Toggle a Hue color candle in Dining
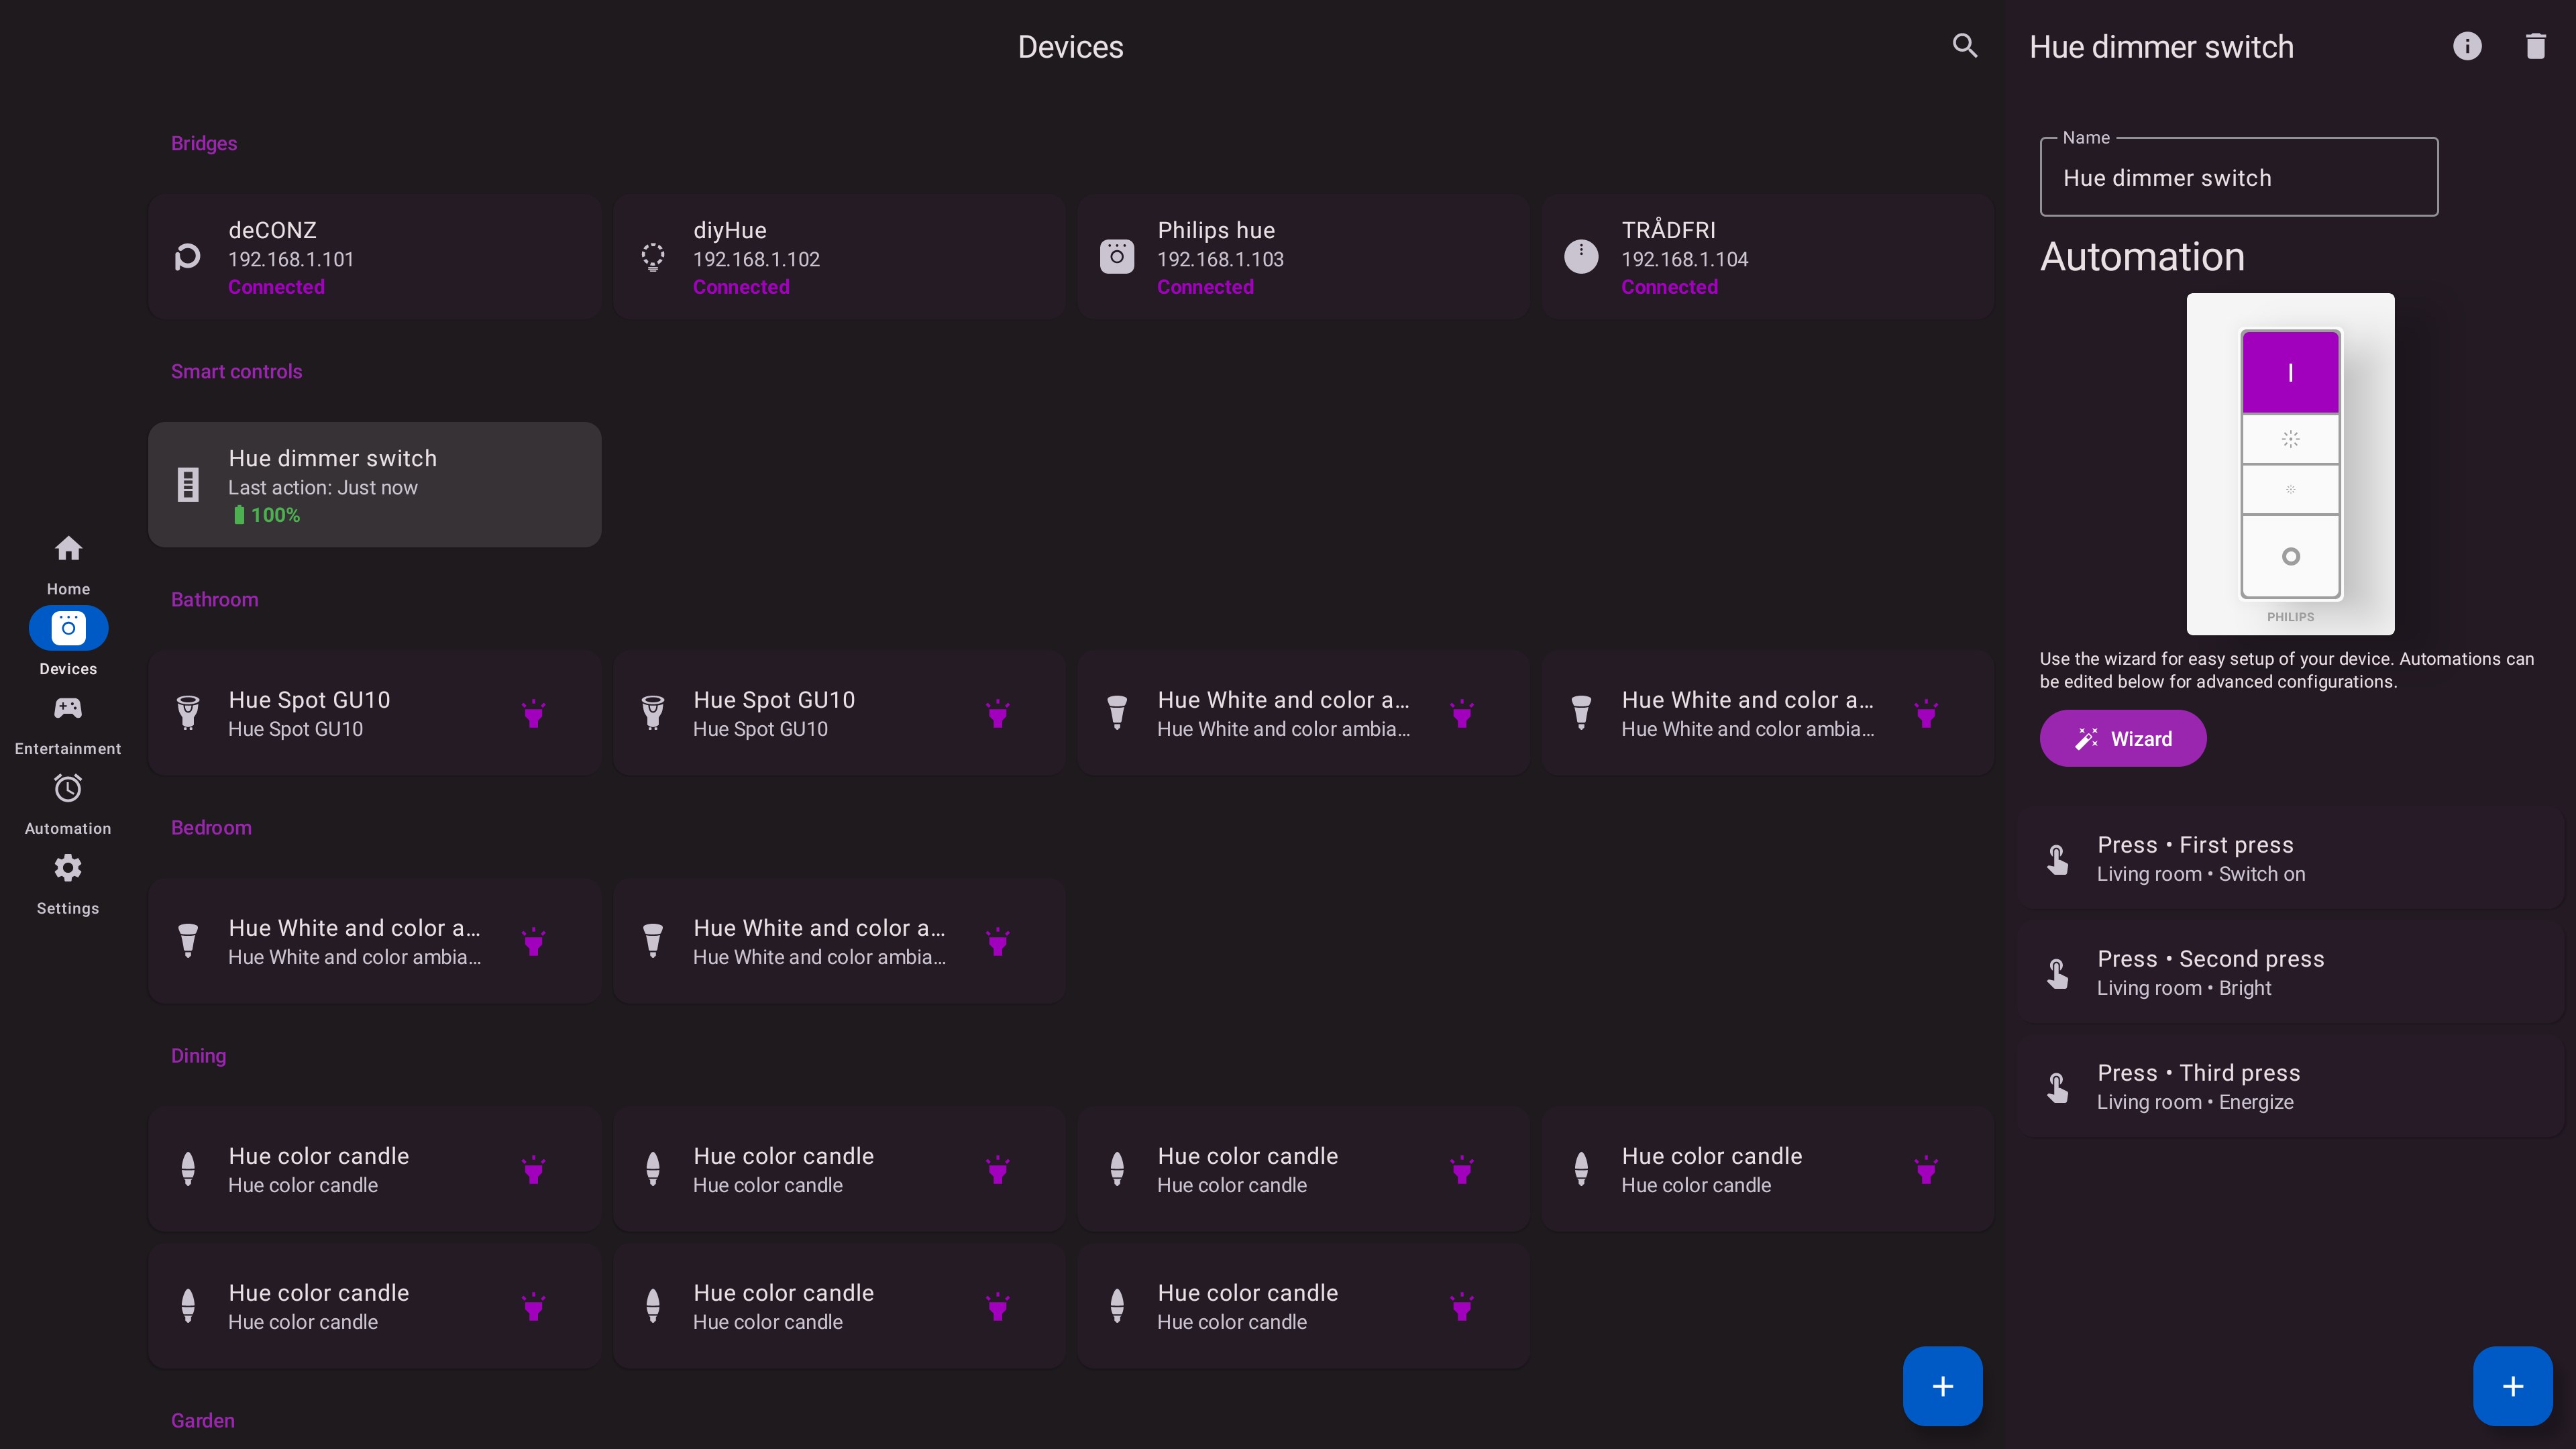The image size is (2576, 1449). click(533, 1168)
